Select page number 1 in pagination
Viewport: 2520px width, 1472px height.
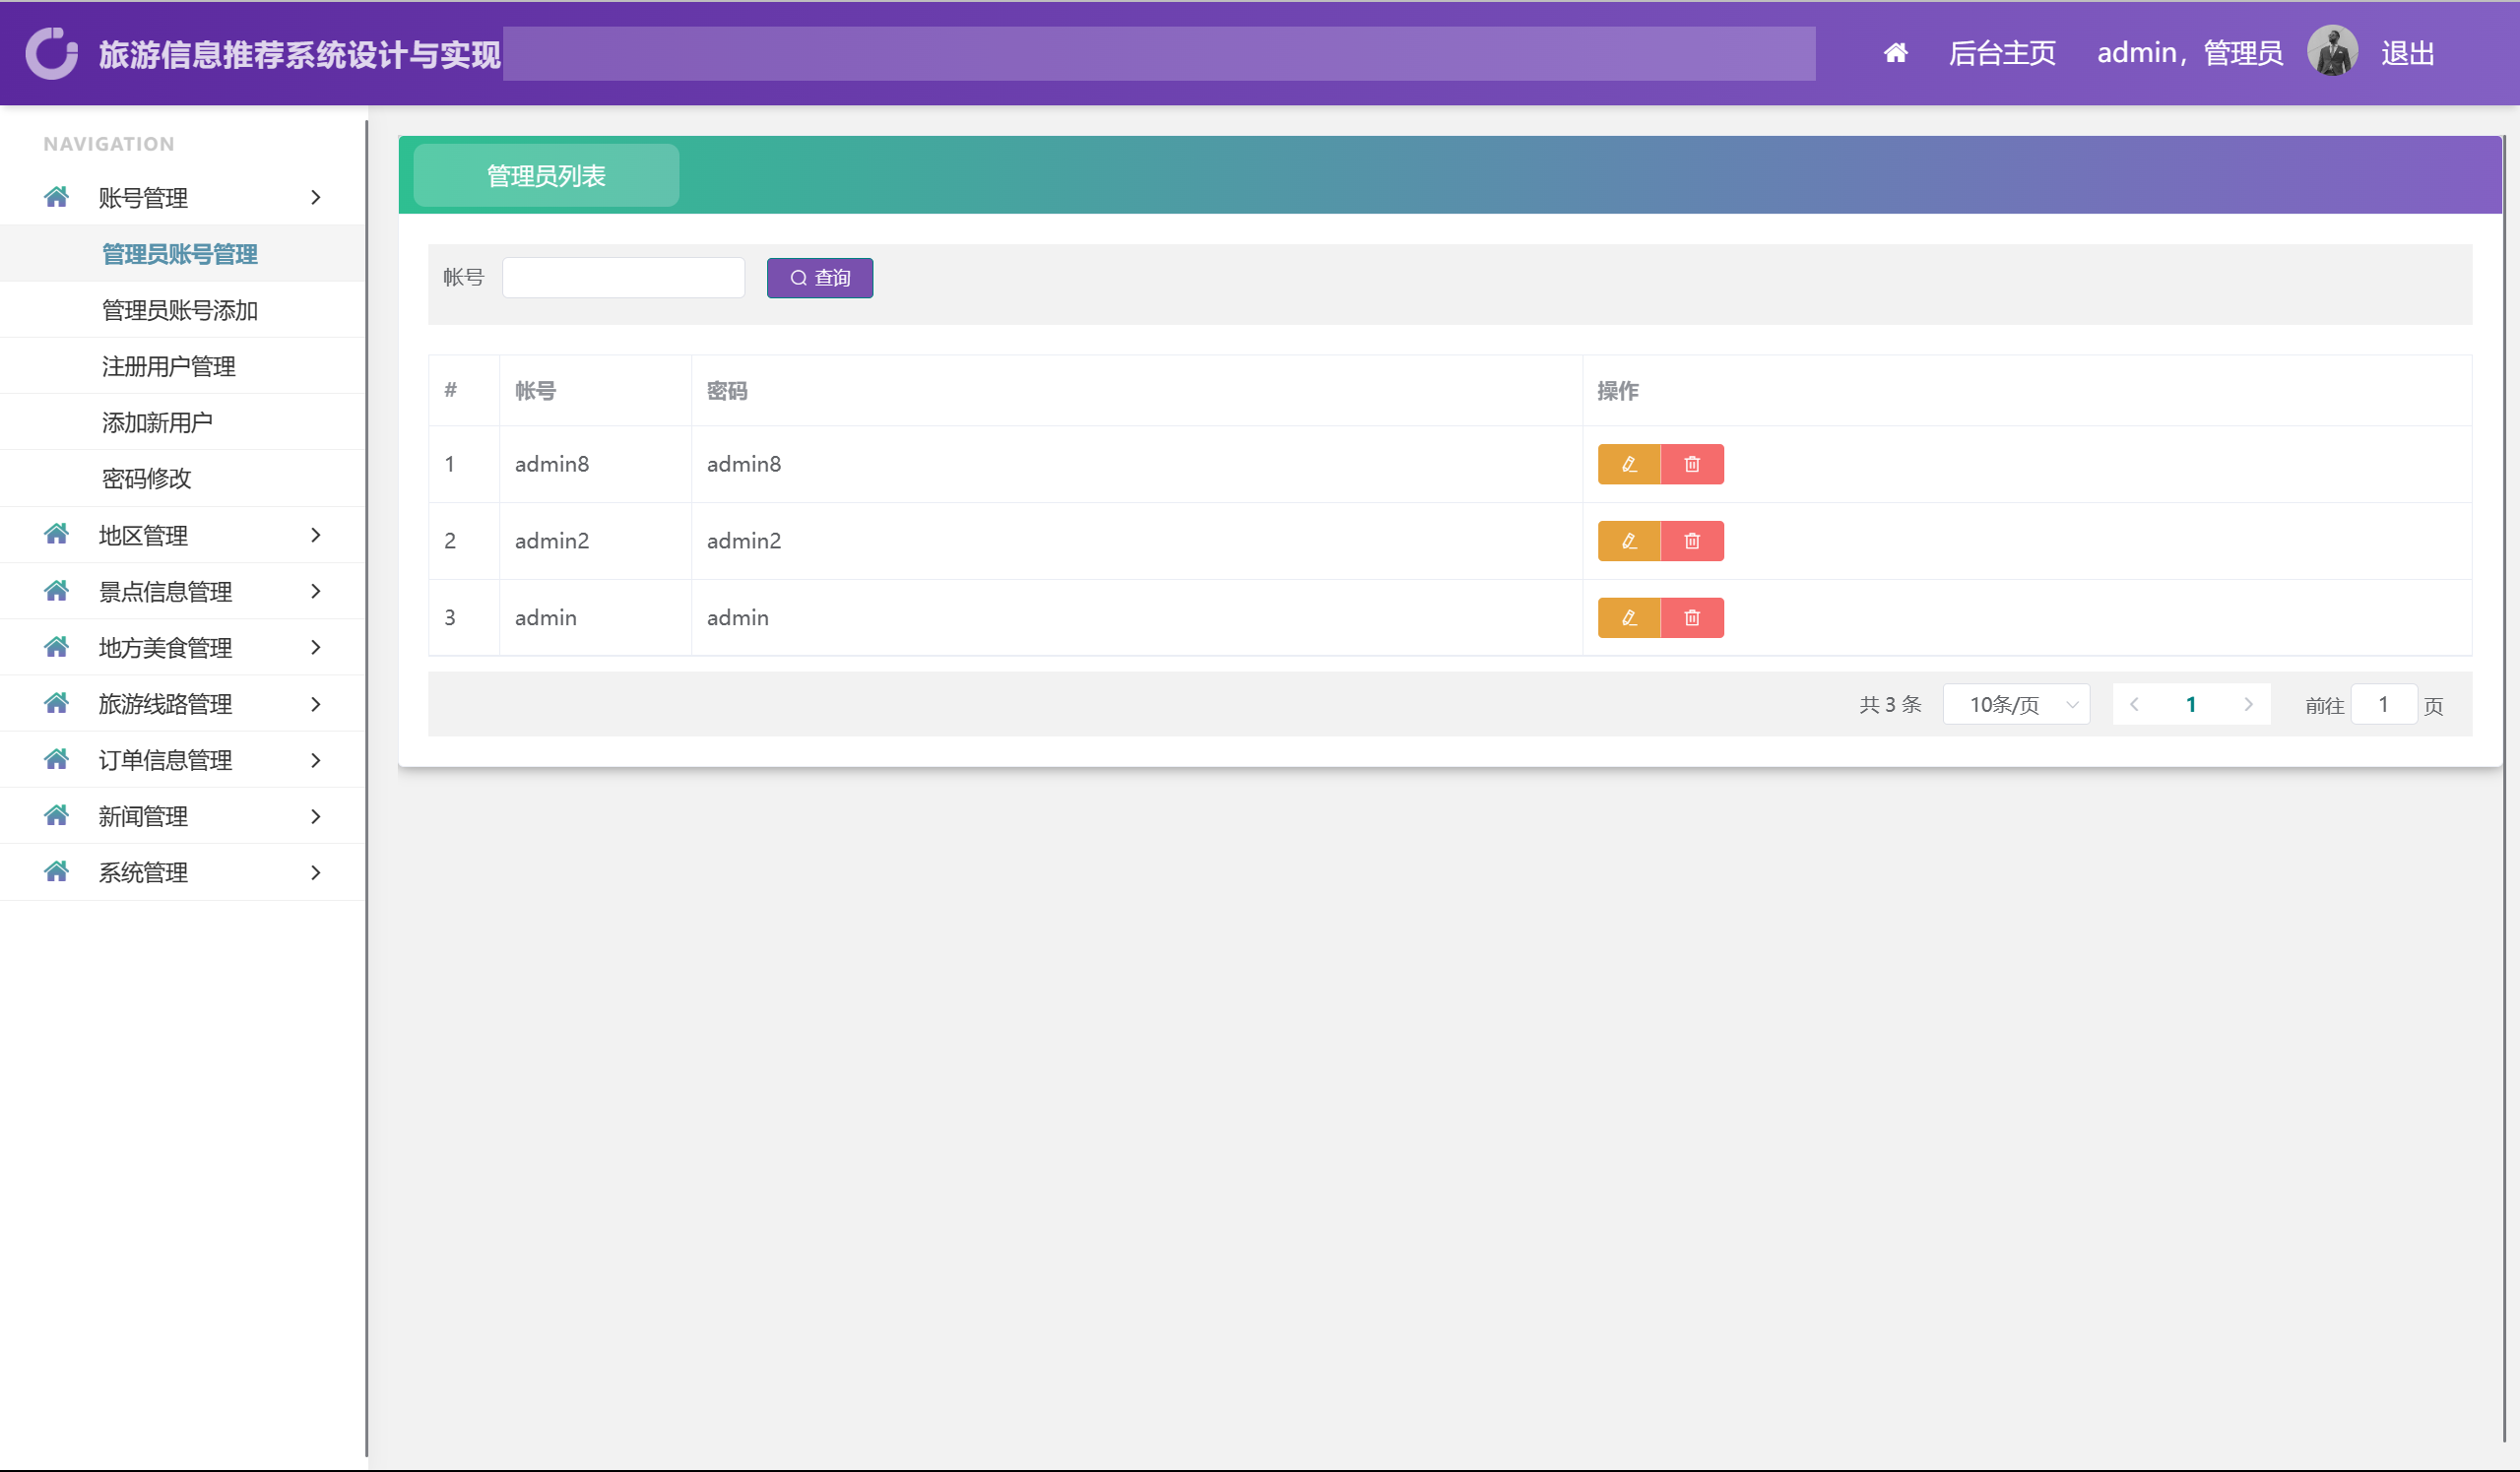2191,705
